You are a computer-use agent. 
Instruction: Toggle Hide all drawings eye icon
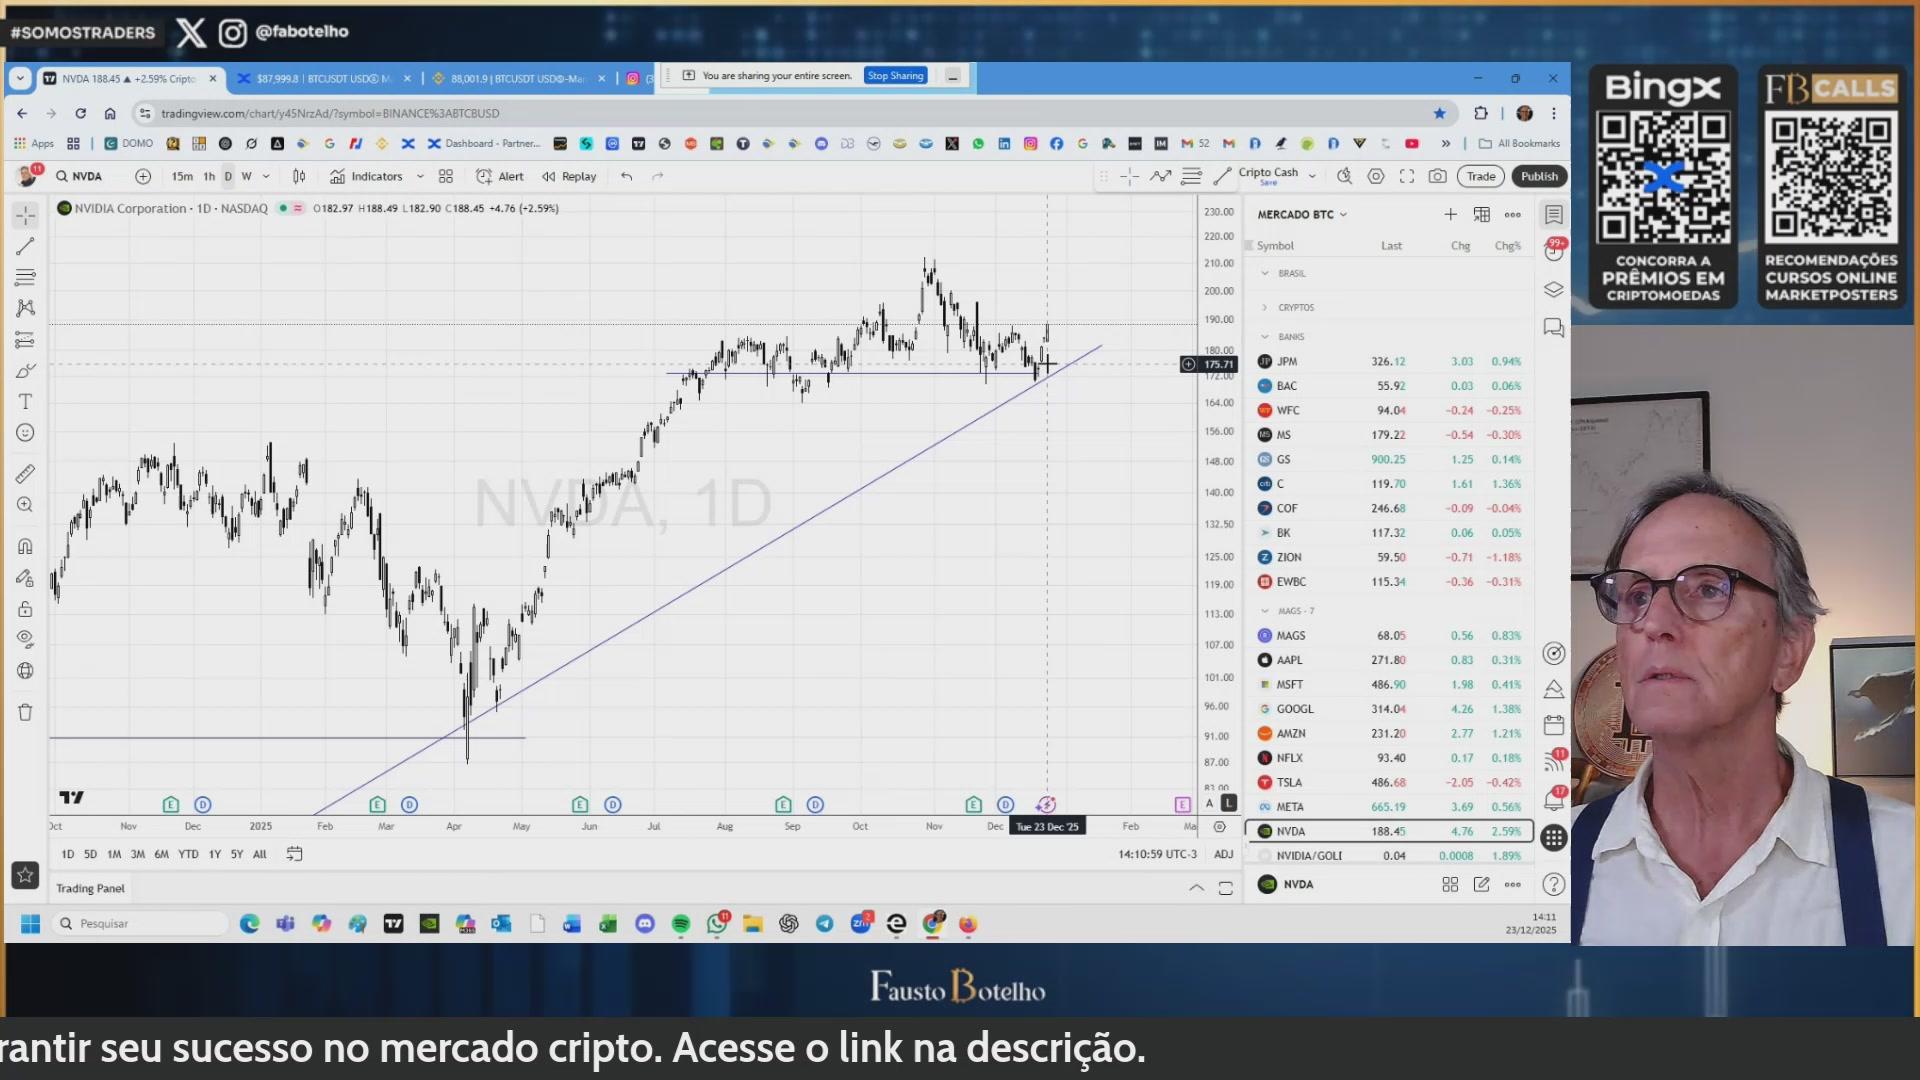click(x=26, y=639)
